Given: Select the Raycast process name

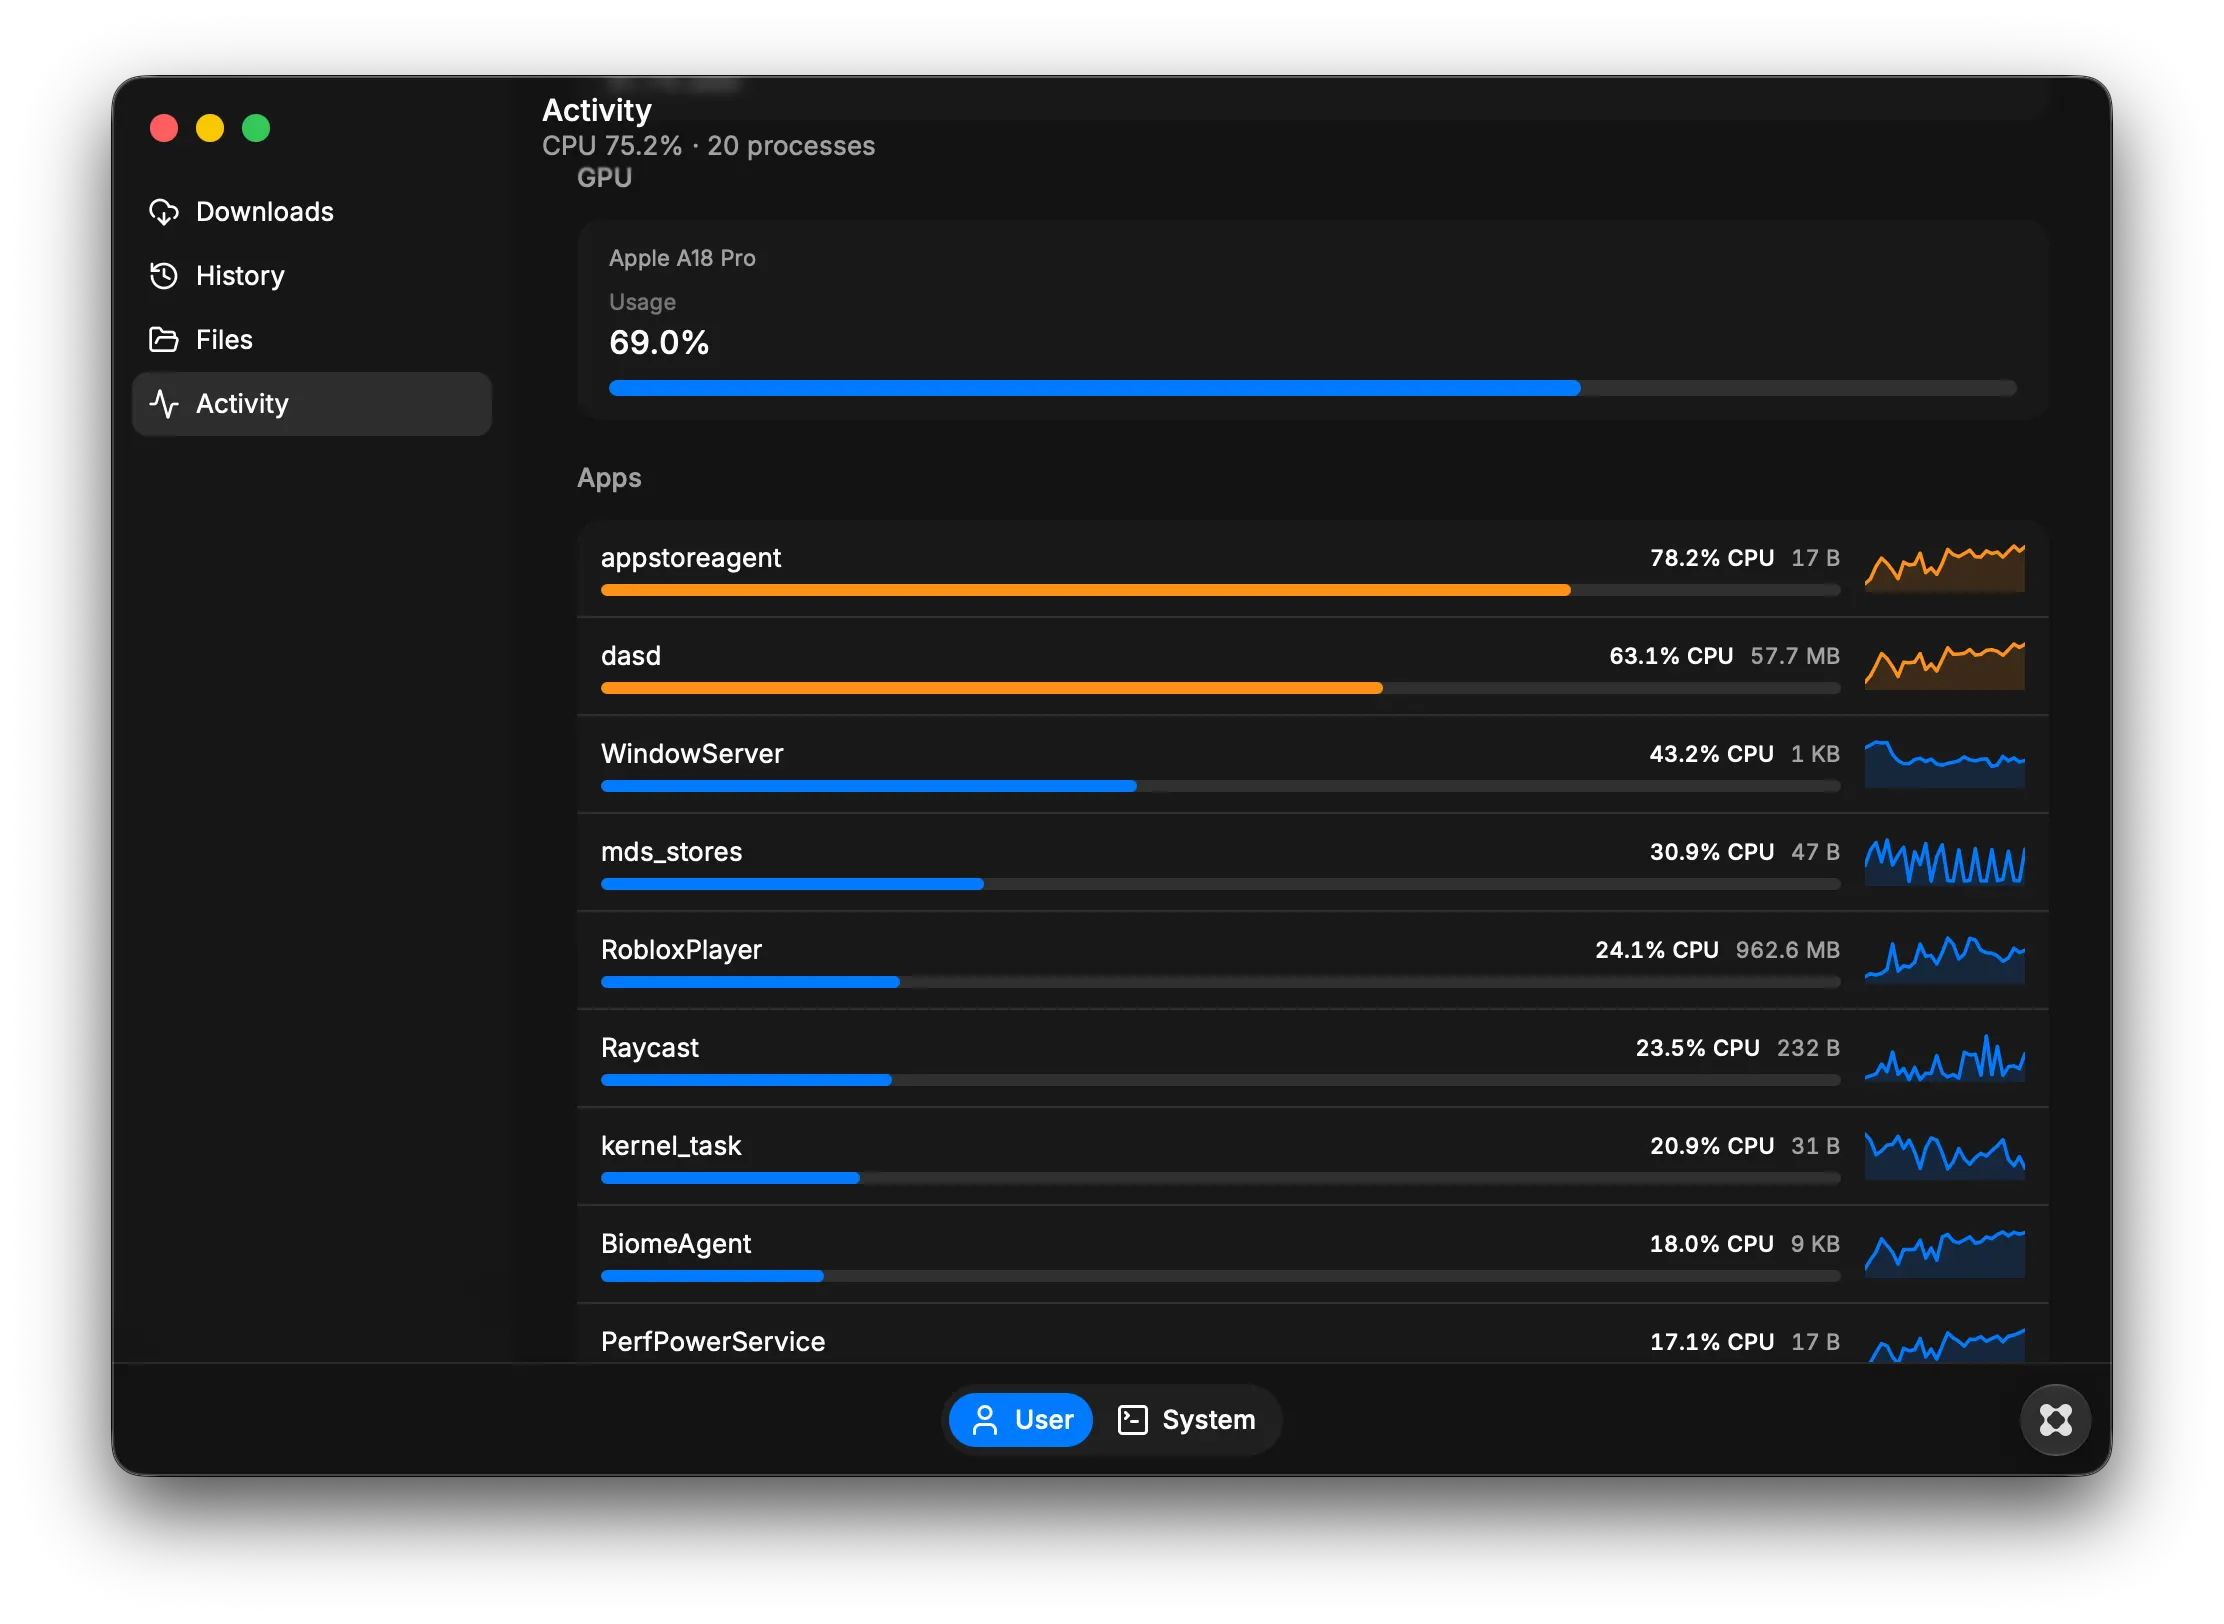Looking at the screenshot, I should (650, 1048).
